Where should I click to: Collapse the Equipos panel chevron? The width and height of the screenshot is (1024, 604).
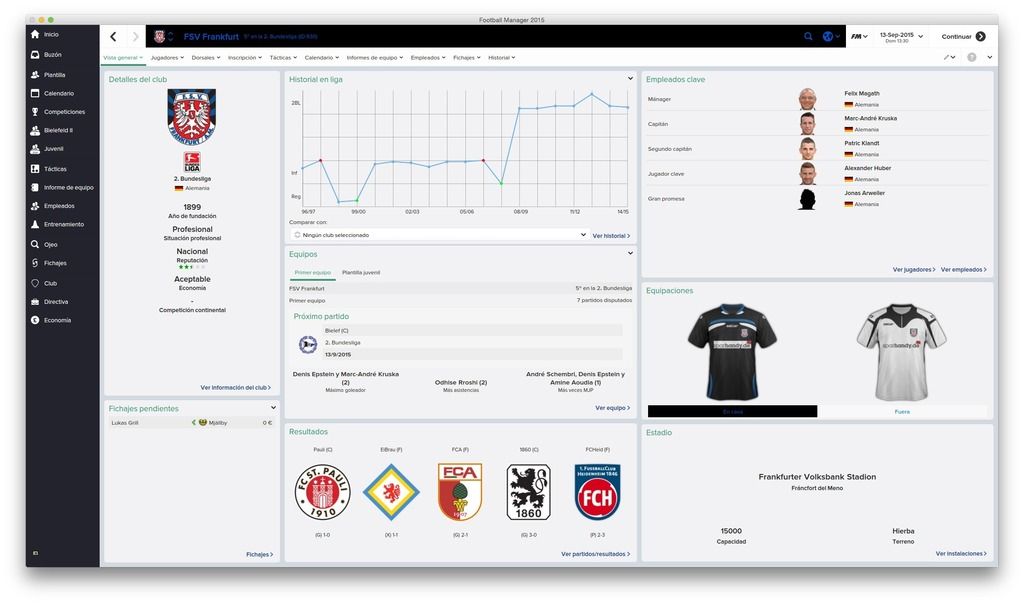coord(630,253)
